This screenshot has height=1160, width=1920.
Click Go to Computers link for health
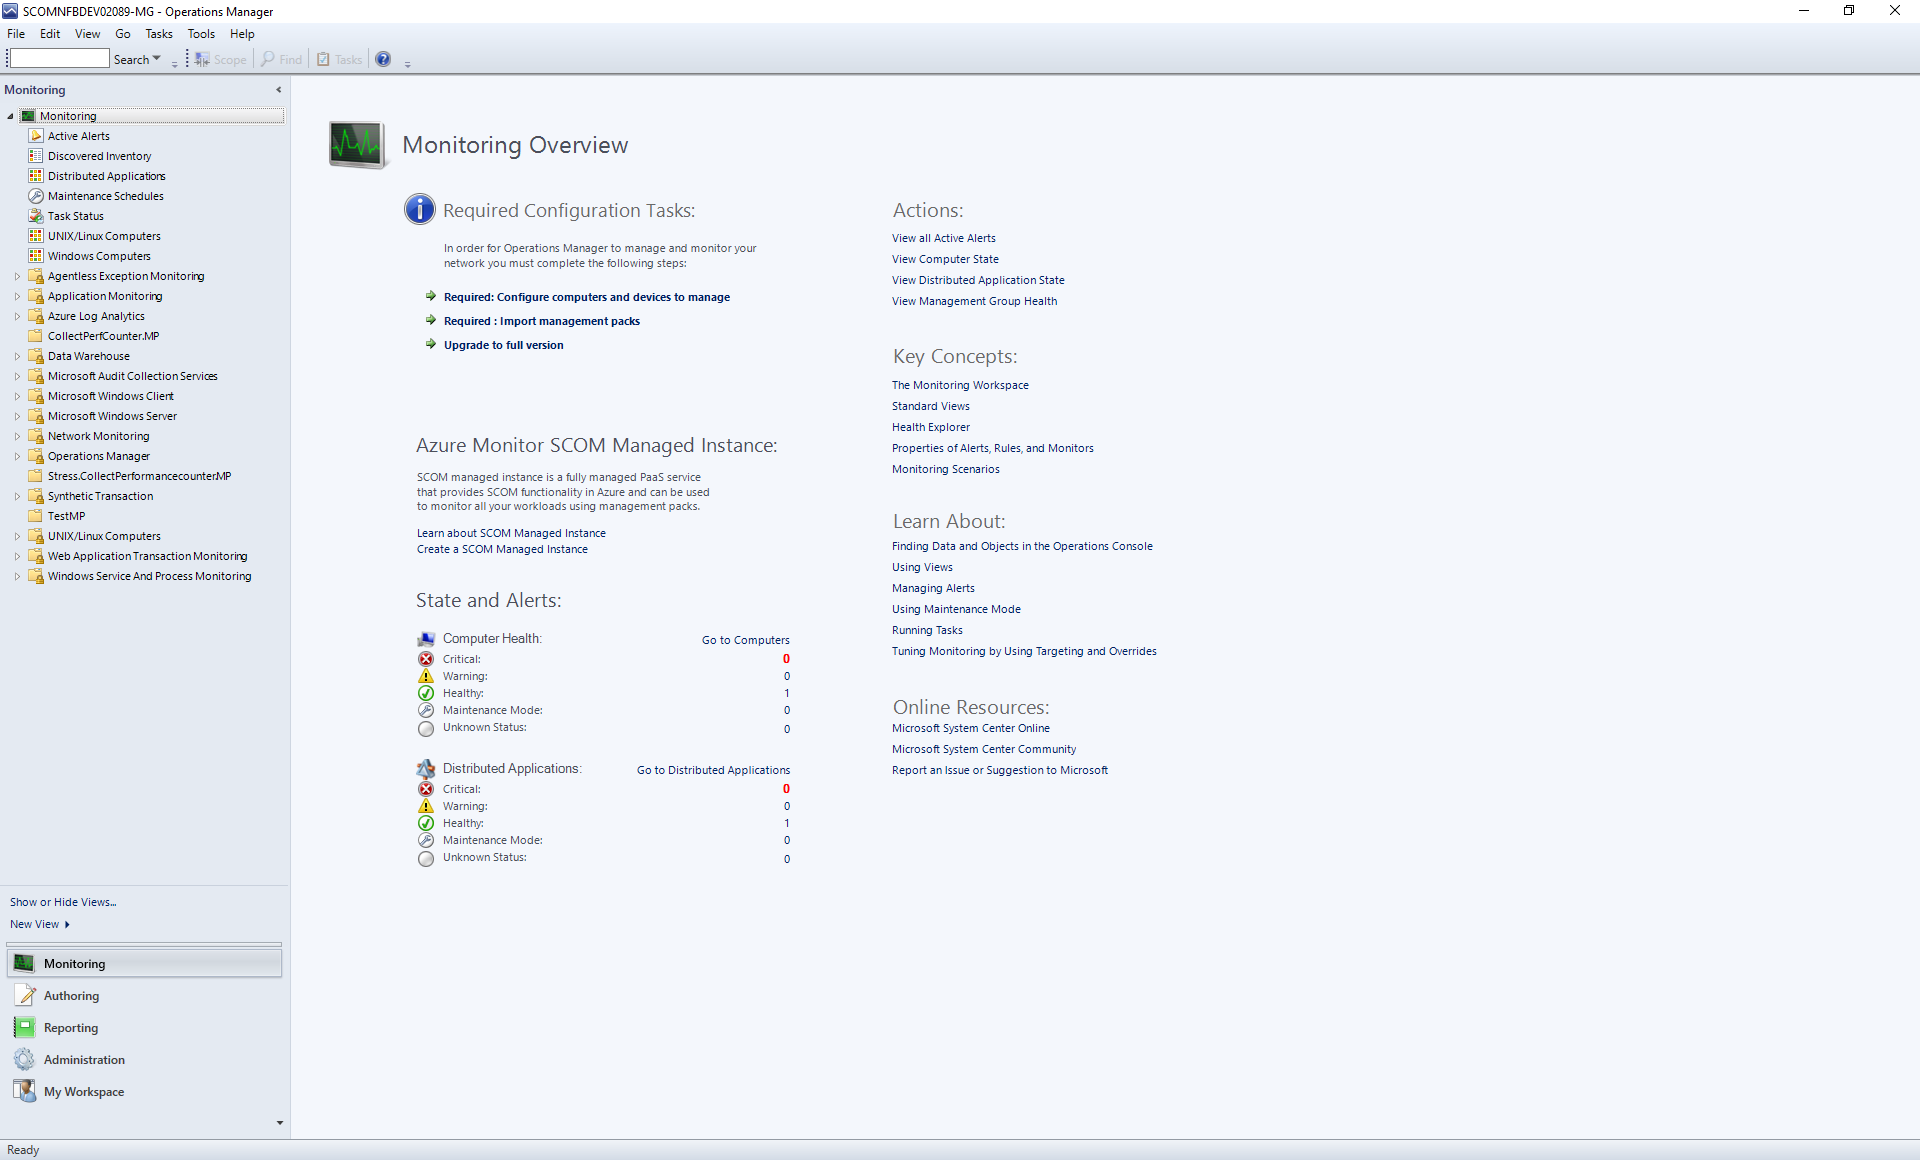click(x=745, y=639)
